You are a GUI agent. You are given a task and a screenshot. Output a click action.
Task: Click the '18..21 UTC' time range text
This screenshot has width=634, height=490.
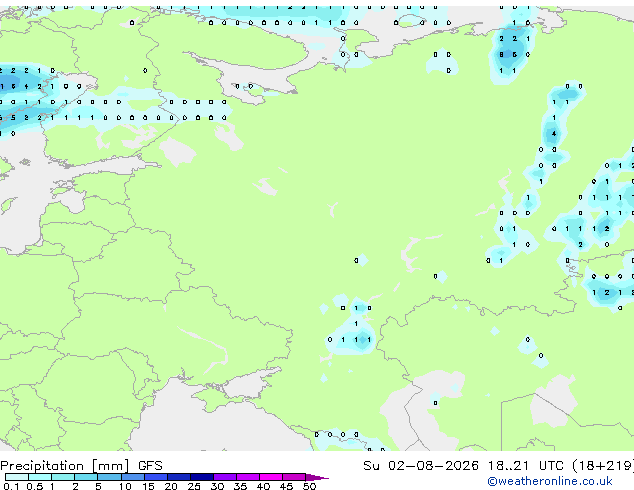point(525,466)
